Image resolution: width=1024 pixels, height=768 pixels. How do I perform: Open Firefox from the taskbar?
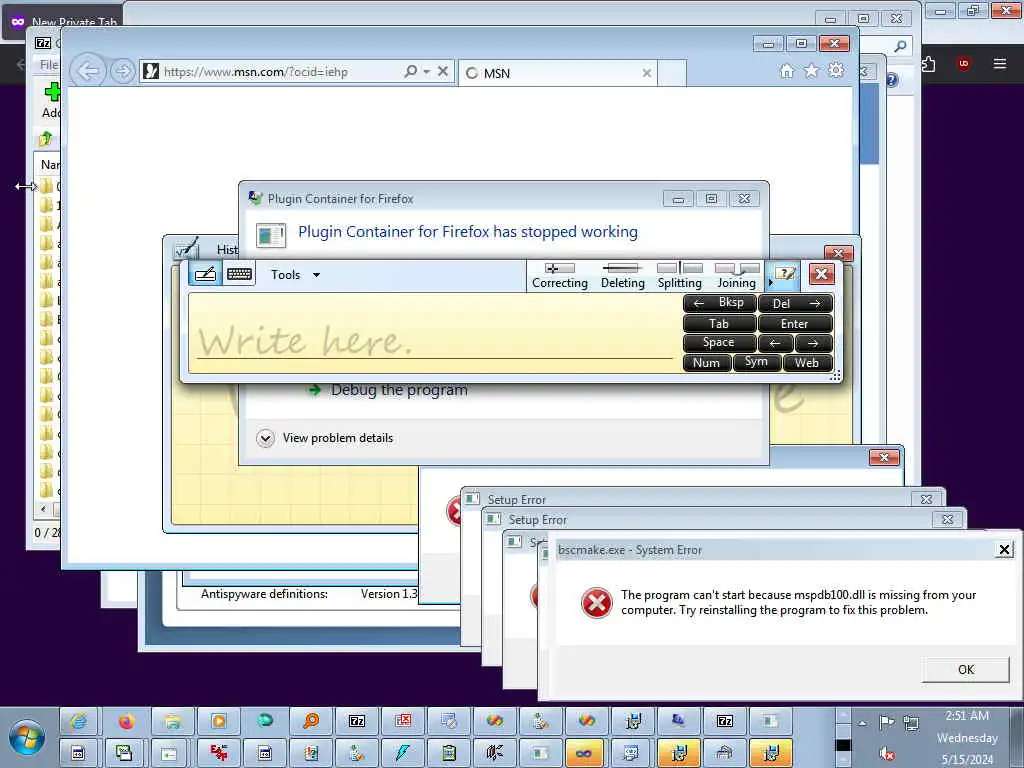[126, 721]
